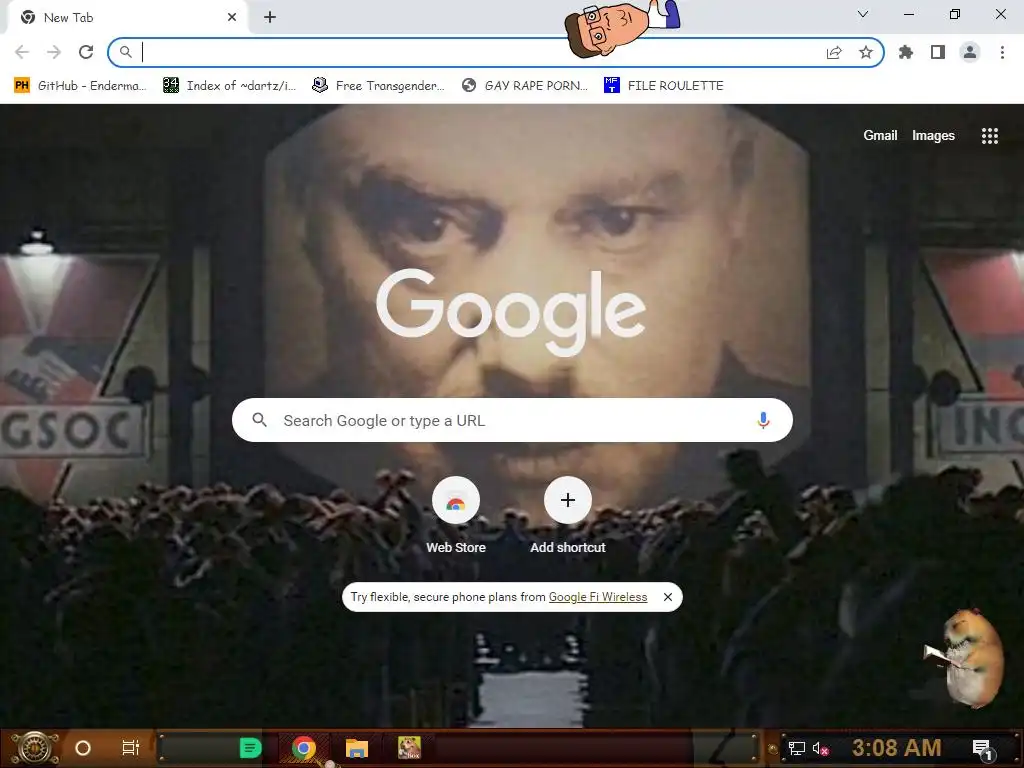Start voice search with the microphone
Screen dimensions: 1024x768
[x=763, y=420]
